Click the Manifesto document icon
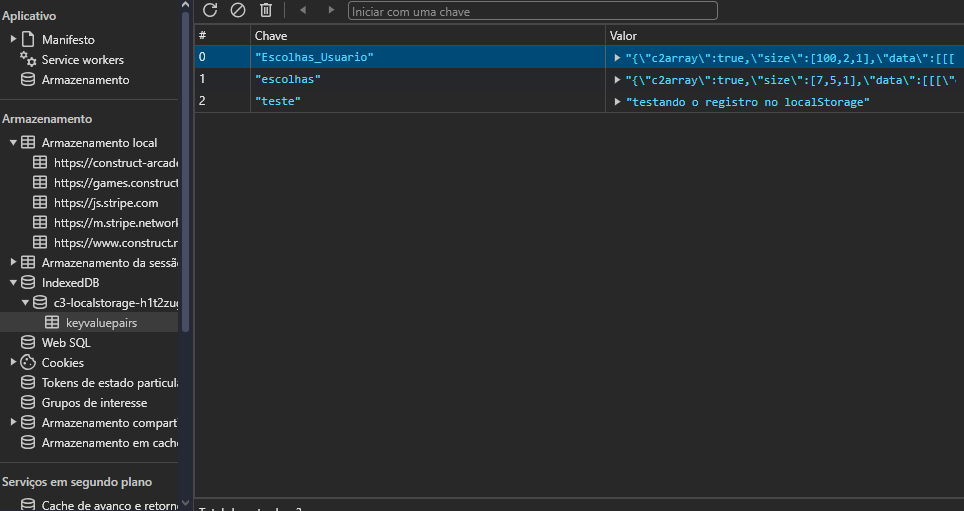 tap(28, 39)
